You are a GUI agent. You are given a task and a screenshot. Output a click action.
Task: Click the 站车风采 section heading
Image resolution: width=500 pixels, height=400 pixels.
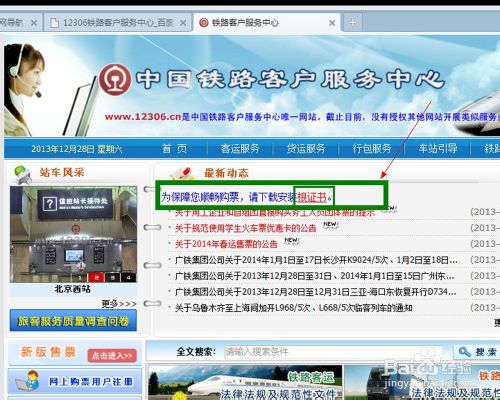click(62, 173)
